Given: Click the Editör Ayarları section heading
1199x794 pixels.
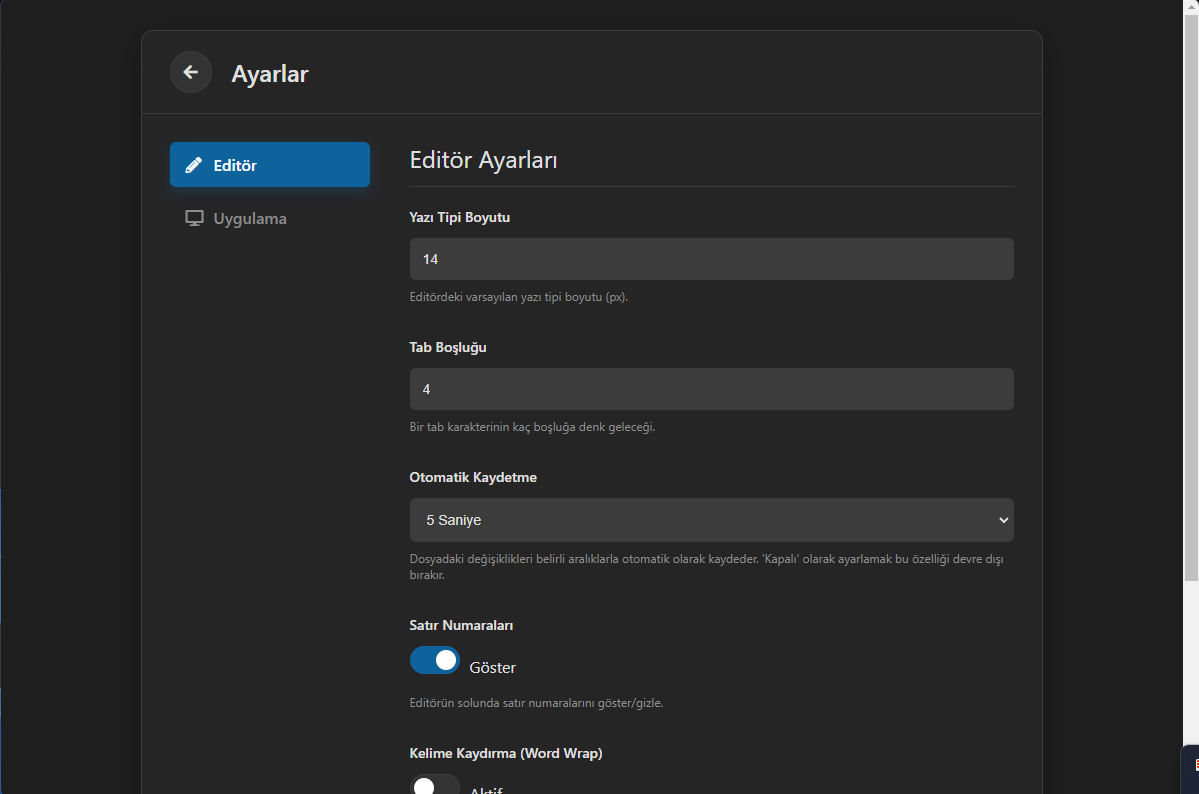Looking at the screenshot, I should (x=483, y=160).
